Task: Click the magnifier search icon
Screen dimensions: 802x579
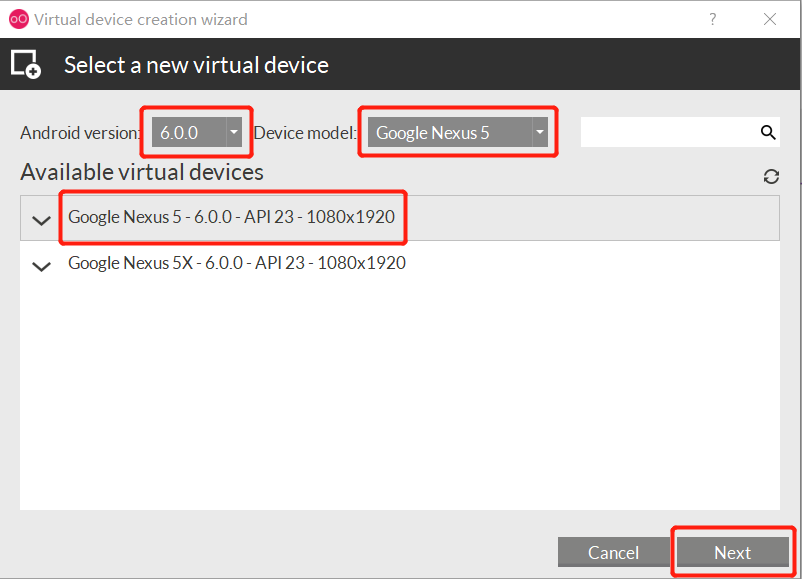Action: pyautogui.click(x=768, y=132)
